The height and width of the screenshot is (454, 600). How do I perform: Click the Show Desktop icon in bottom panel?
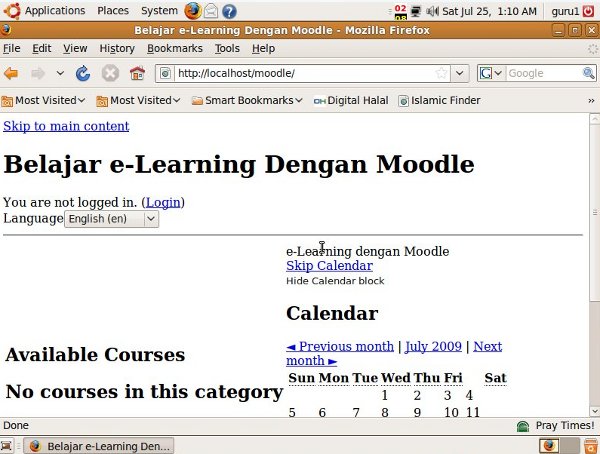pyautogui.click(x=7, y=446)
